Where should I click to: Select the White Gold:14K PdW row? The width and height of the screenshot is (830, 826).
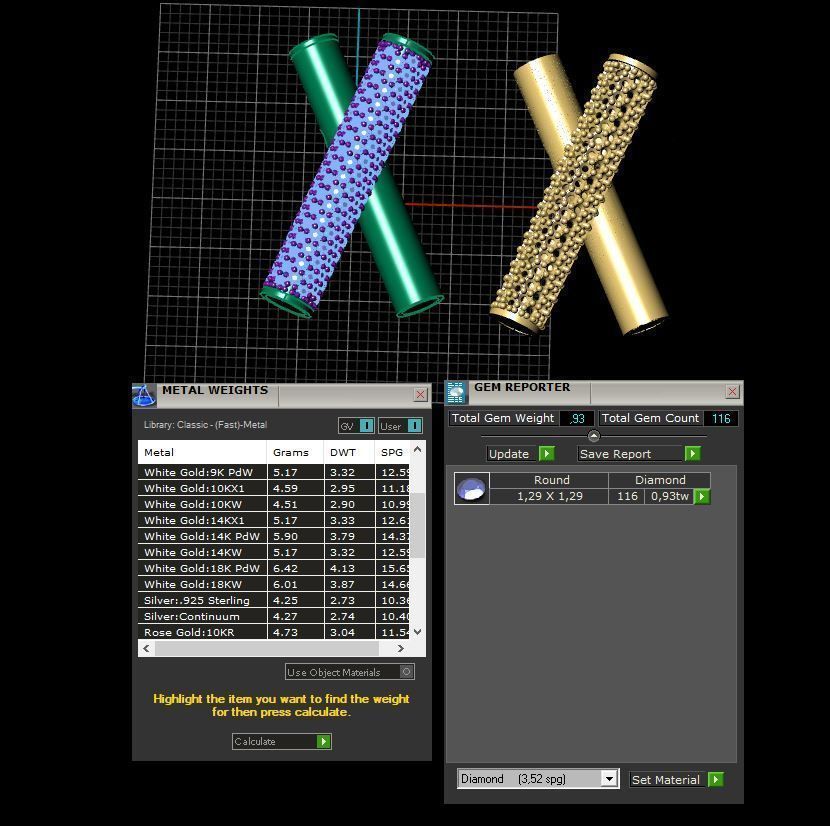[274, 536]
